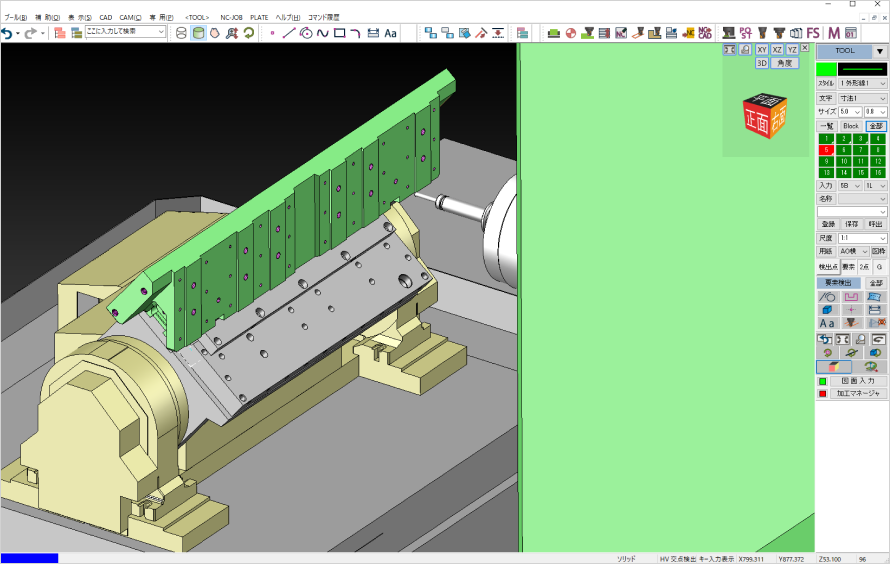Click the bright green color swatch
The width and height of the screenshot is (890, 564).
point(826,68)
